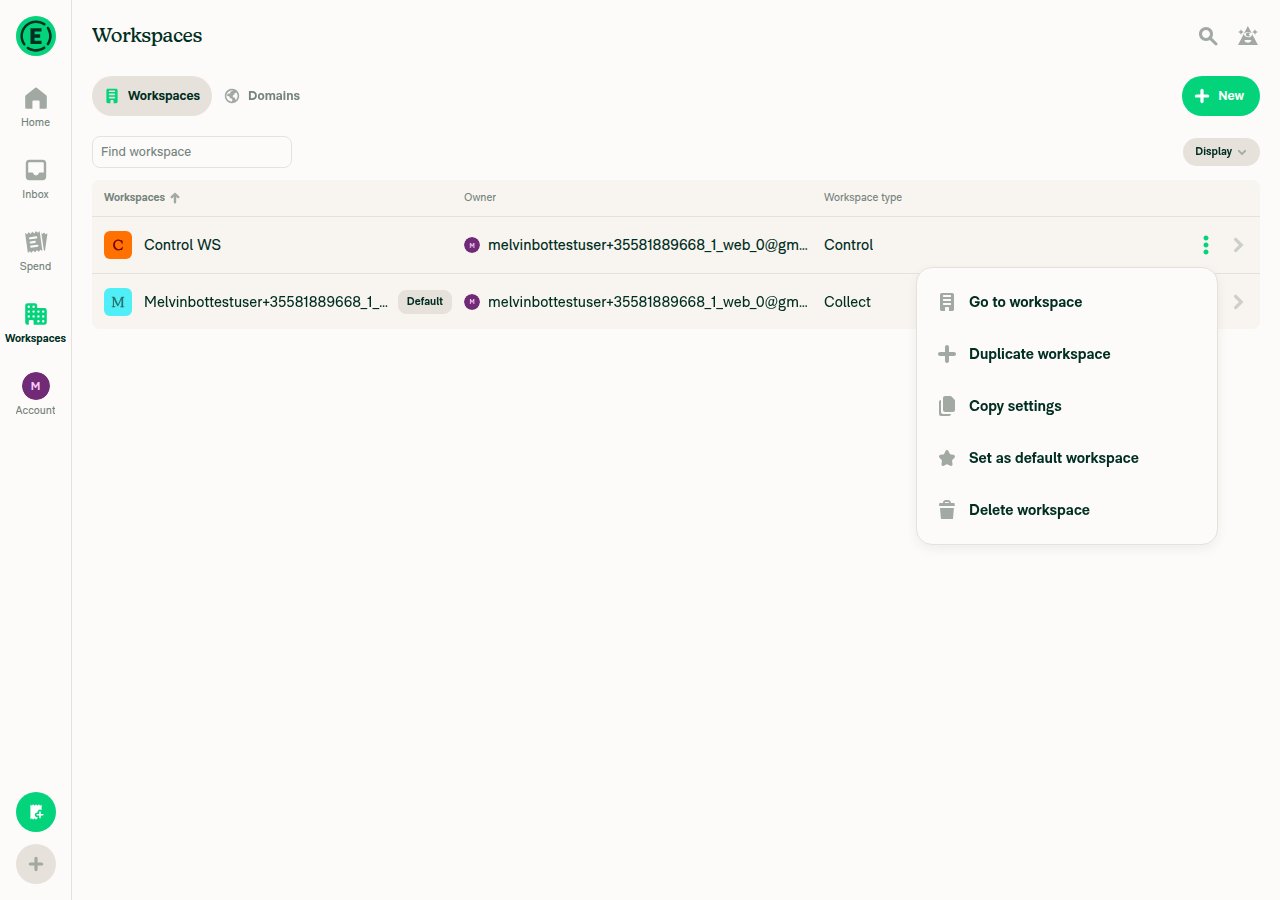Click the orange C avatar of Control WS
The image size is (1280, 900).
pyautogui.click(x=118, y=245)
